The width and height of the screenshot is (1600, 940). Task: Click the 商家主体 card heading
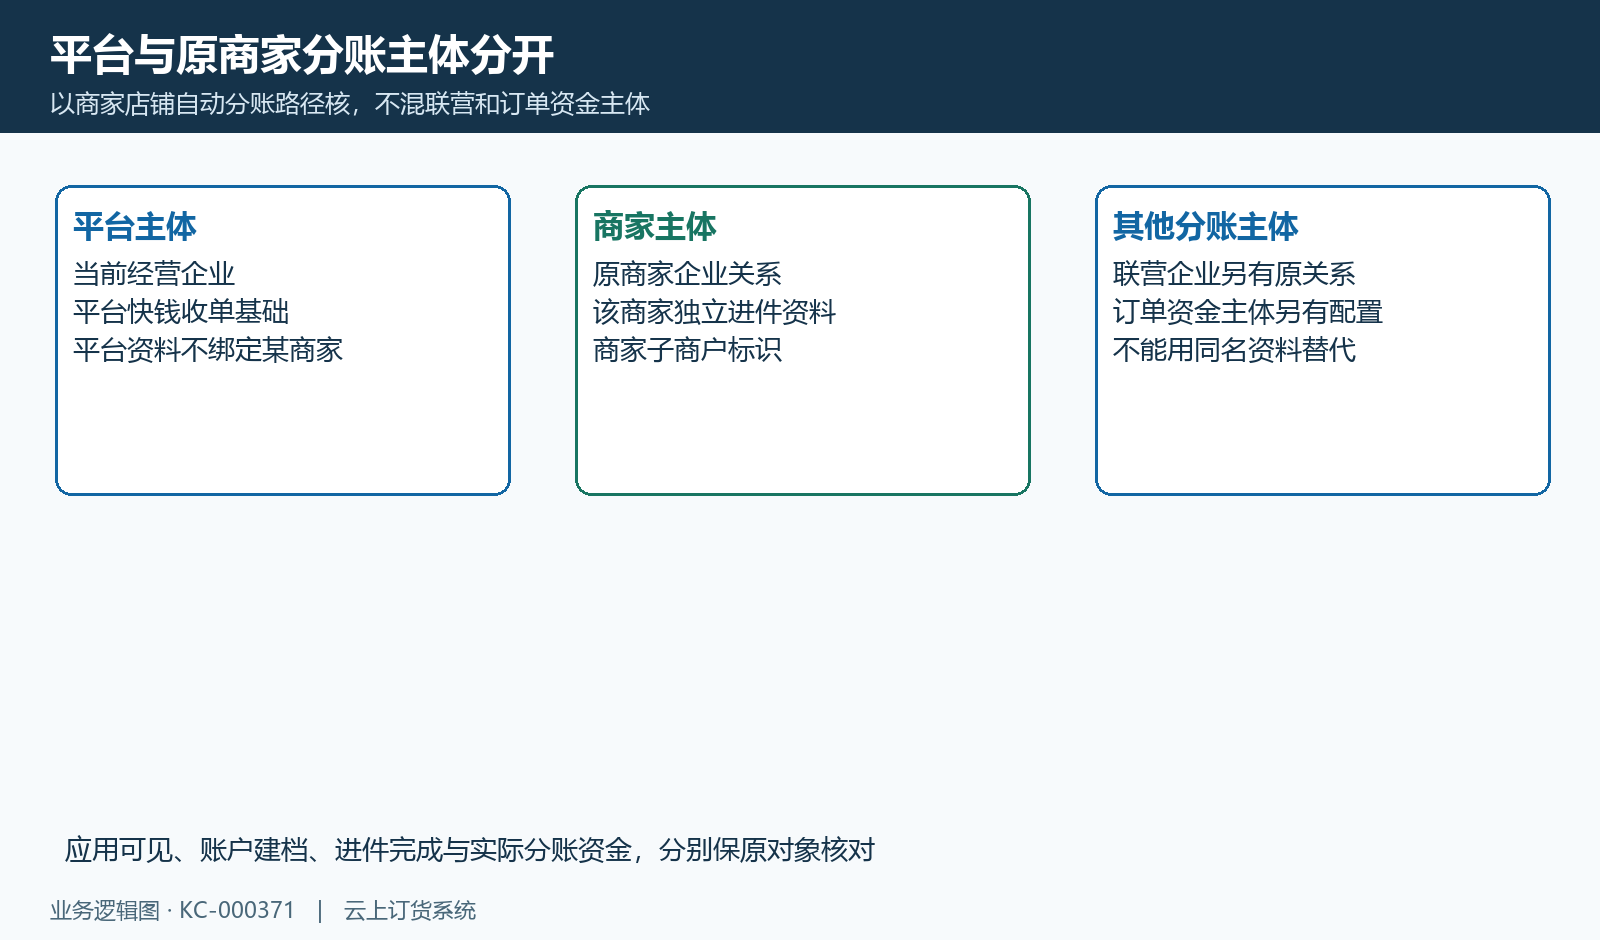655,227
